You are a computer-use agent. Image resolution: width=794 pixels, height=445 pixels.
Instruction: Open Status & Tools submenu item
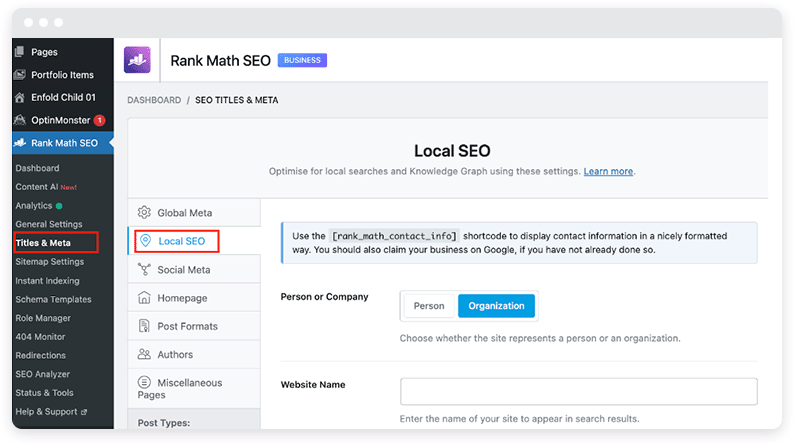pos(44,393)
